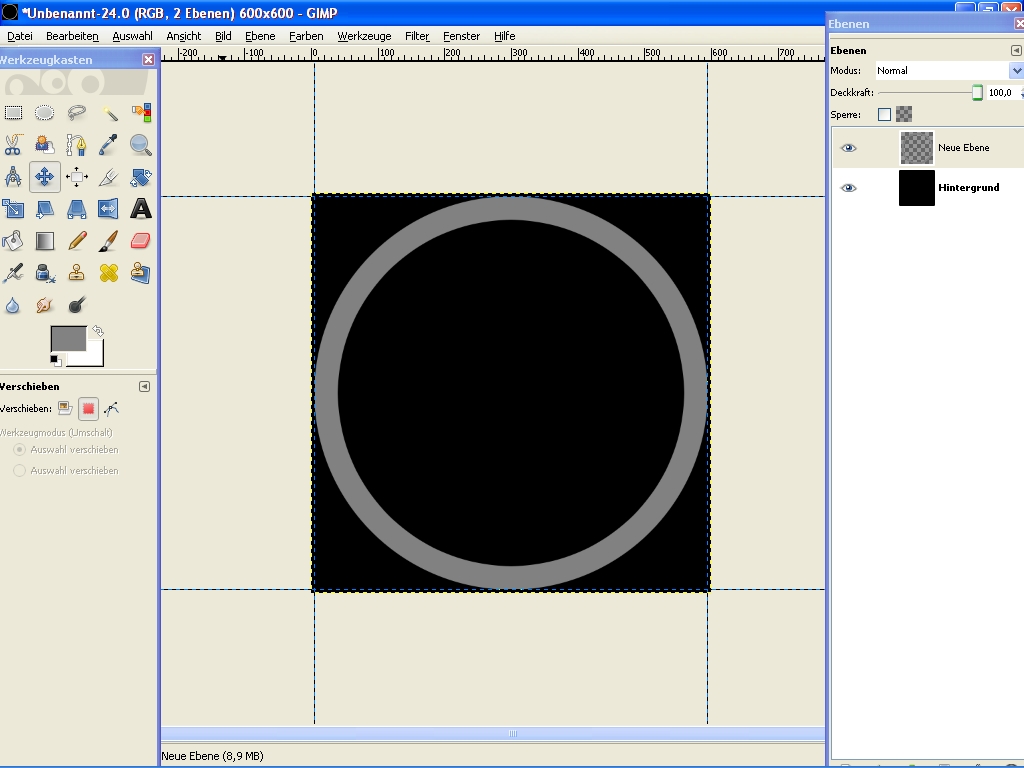Select the Hintergrund layer thumbnail
The height and width of the screenshot is (768, 1024).
pos(917,188)
